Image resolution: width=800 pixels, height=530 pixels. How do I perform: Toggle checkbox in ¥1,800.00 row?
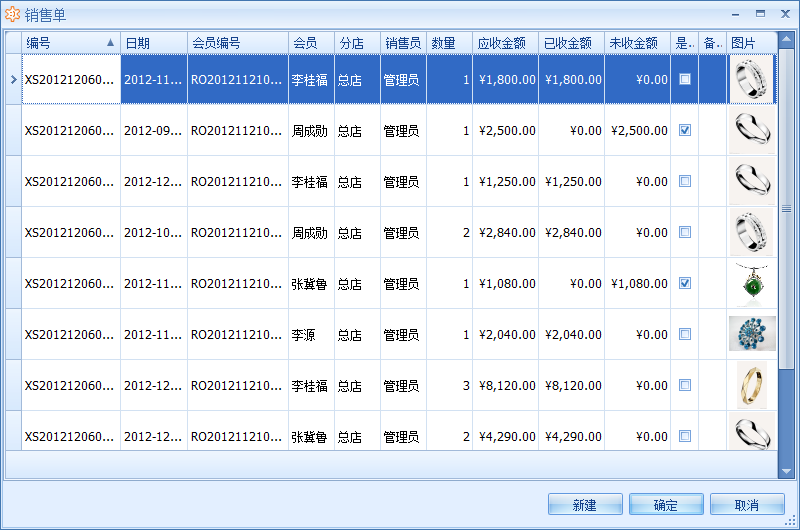pos(685,79)
